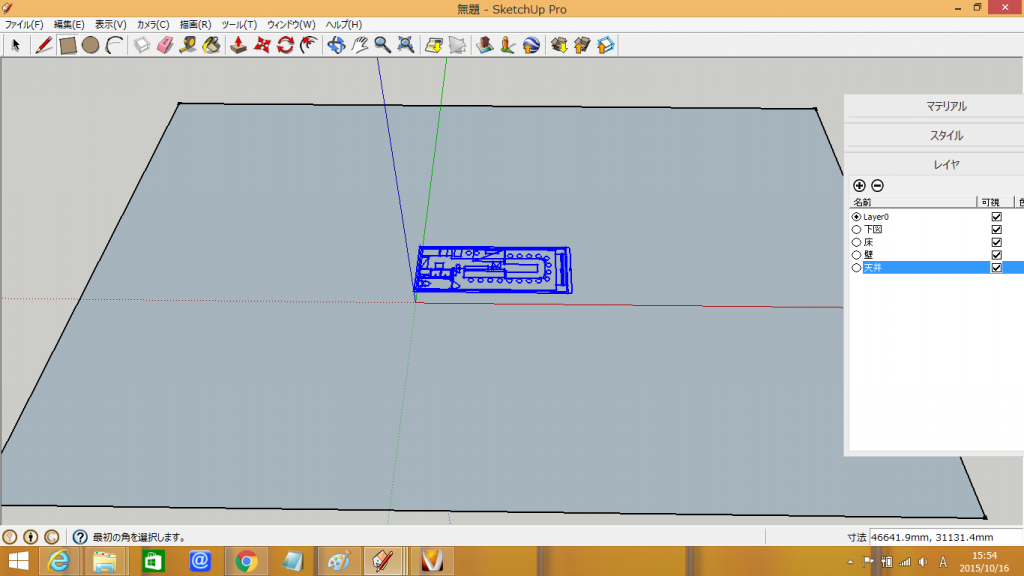This screenshot has width=1024, height=576.
Task: Expand the スタイル panel
Action: [x=945, y=135]
